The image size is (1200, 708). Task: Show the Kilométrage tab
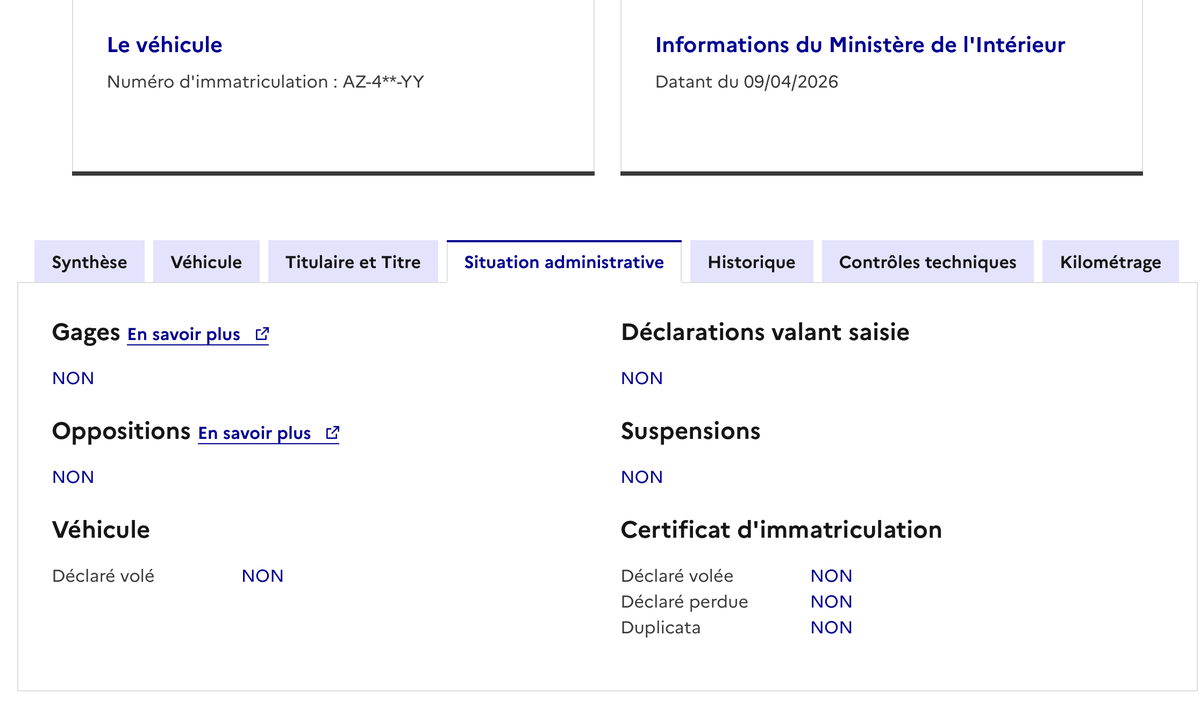(x=1110, y=262)
